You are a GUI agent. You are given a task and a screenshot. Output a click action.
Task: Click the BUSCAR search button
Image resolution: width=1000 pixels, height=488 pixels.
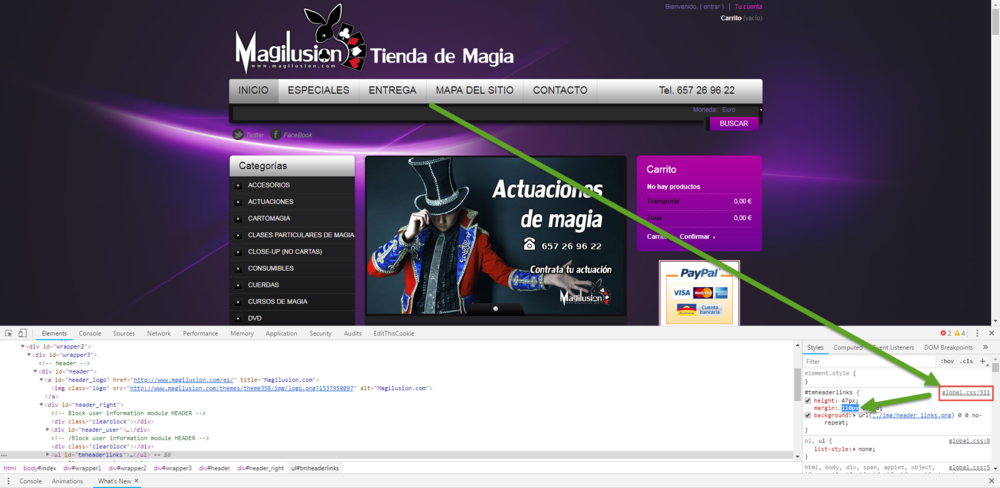point(733,124)
